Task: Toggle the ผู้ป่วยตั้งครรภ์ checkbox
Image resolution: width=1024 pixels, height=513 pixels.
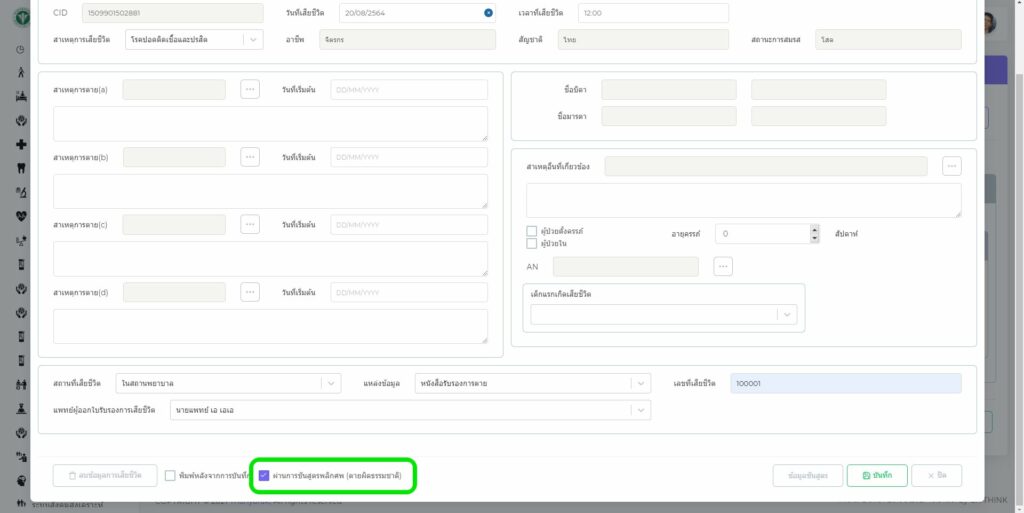Action: coord(532,232)
